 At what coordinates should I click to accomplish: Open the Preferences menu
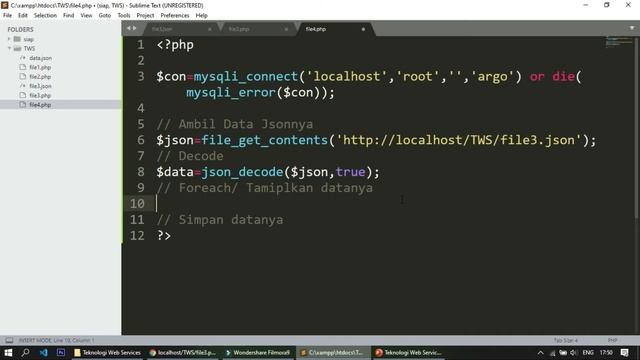pyautogui.click(x=175, y=15)
